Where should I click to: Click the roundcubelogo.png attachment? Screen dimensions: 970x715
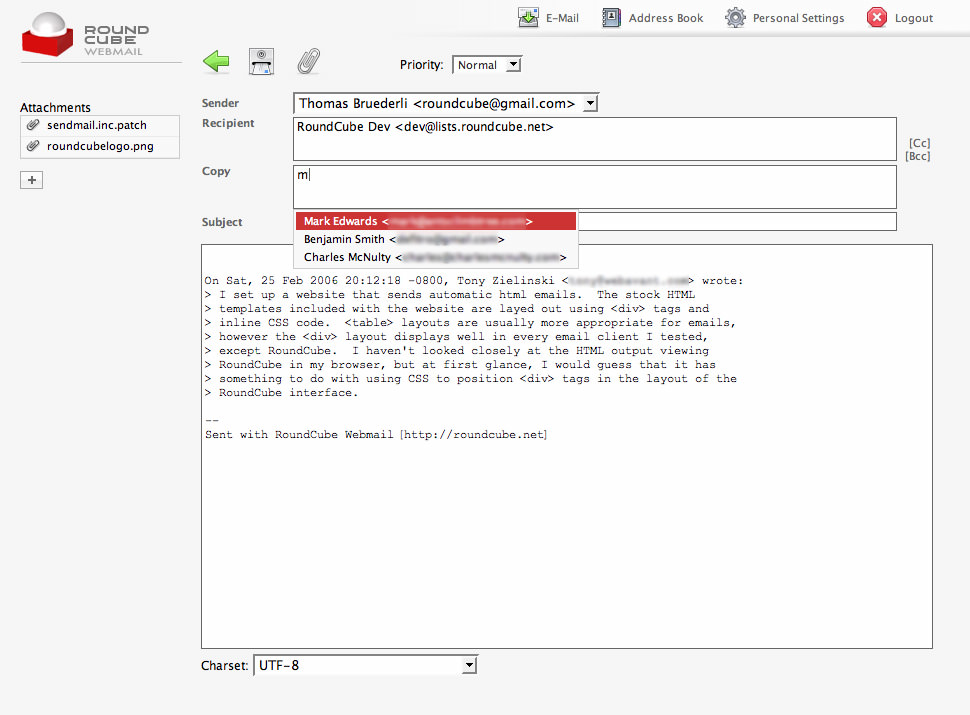[x=100, y=147]
